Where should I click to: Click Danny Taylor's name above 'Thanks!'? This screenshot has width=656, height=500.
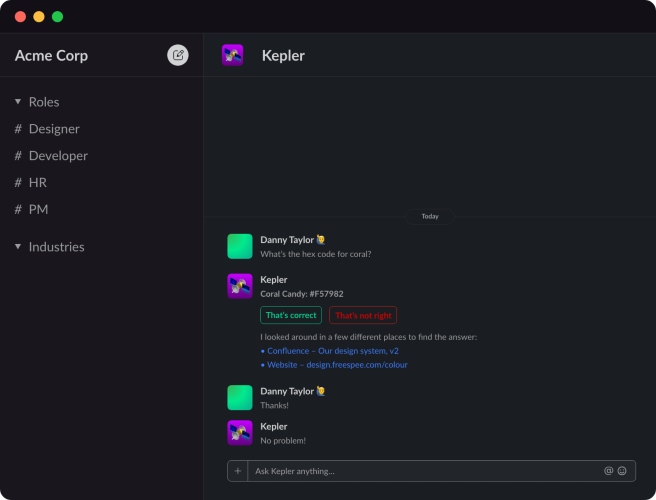click(x=287, y=391)
